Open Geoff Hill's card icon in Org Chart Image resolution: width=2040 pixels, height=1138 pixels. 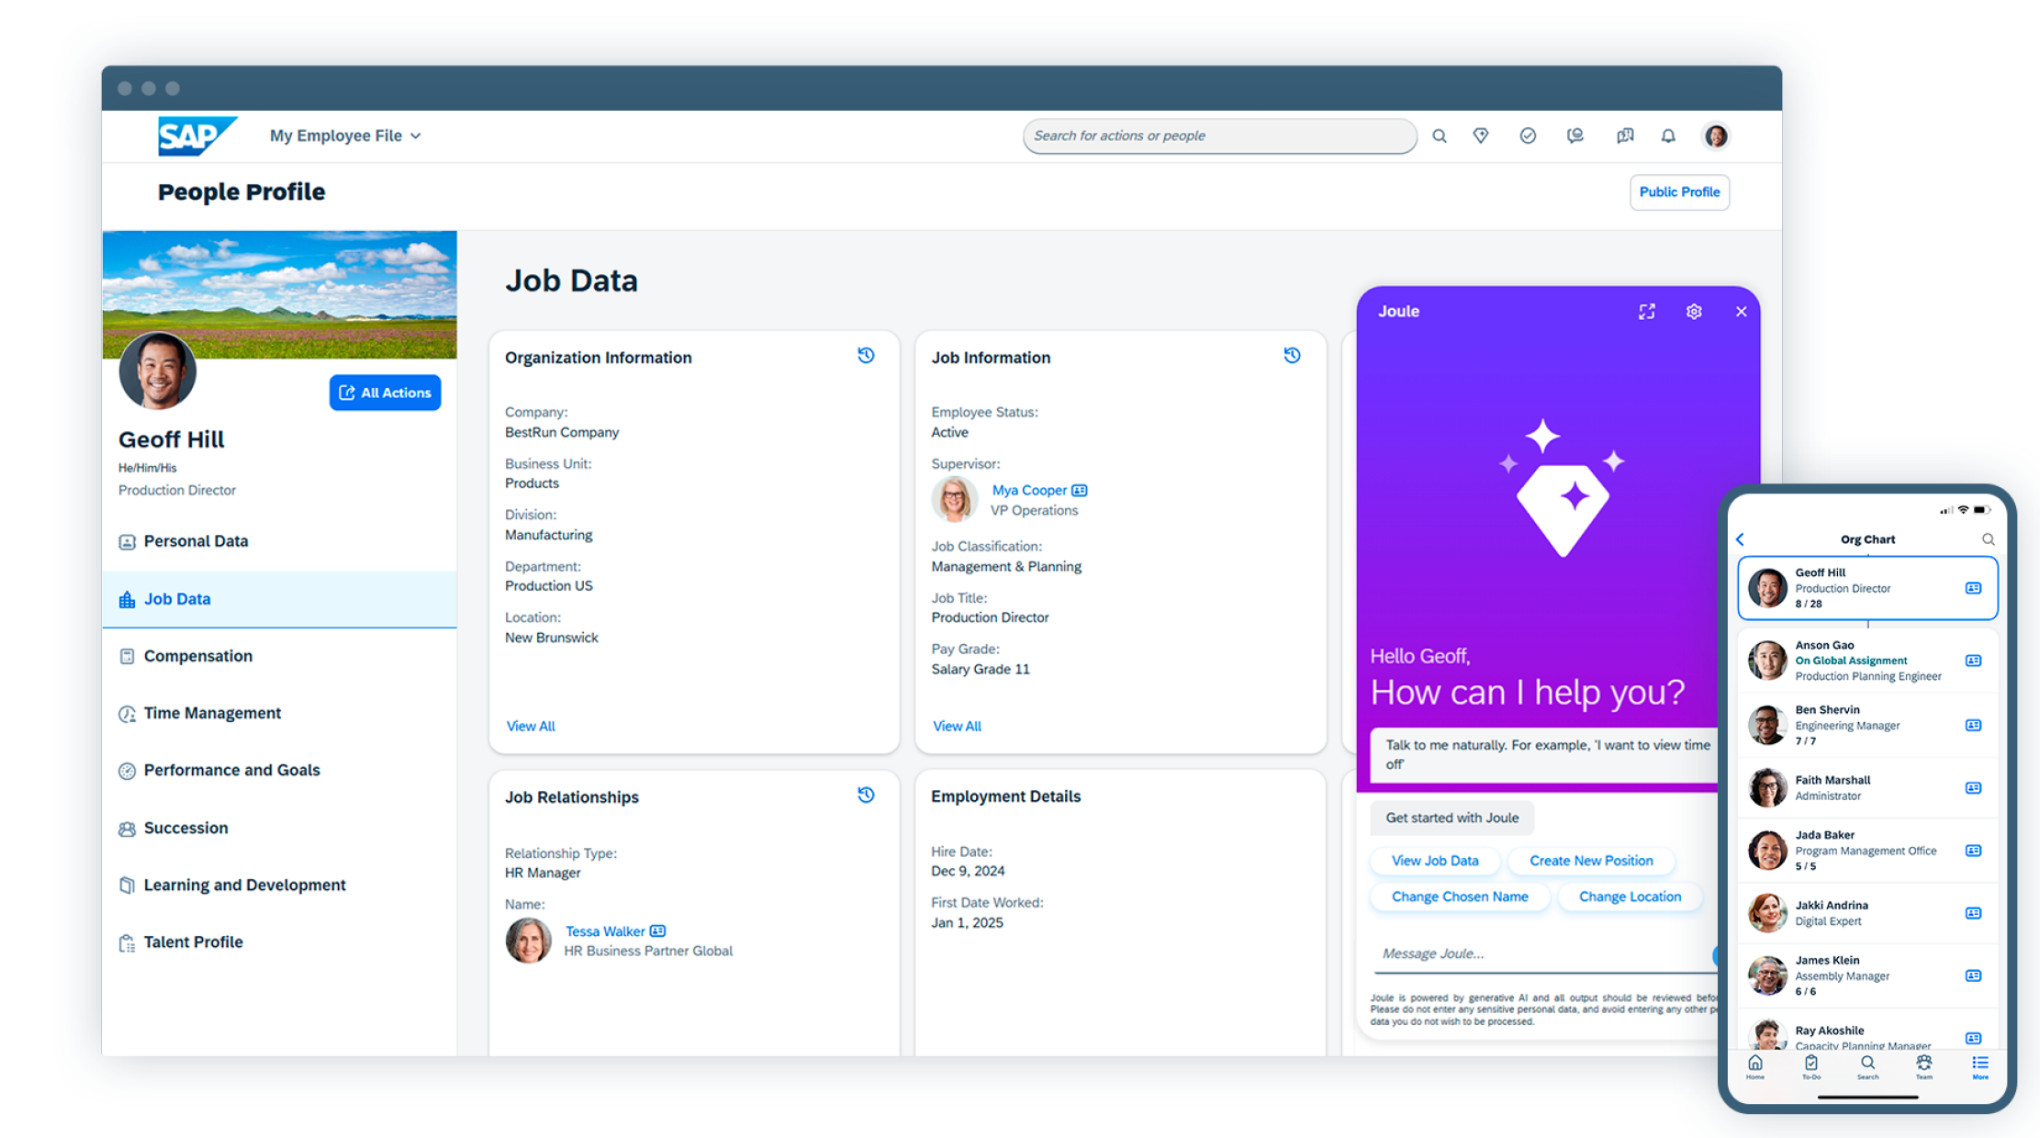(x=1973, y=588)
